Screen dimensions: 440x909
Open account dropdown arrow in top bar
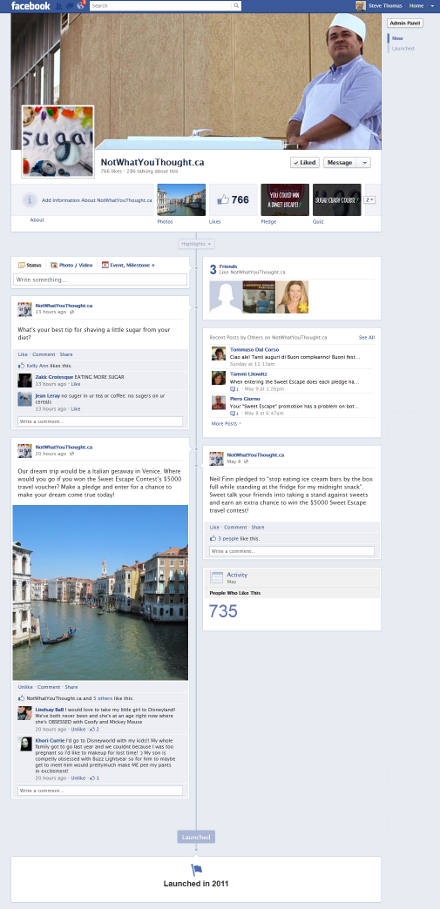(432, 6)
